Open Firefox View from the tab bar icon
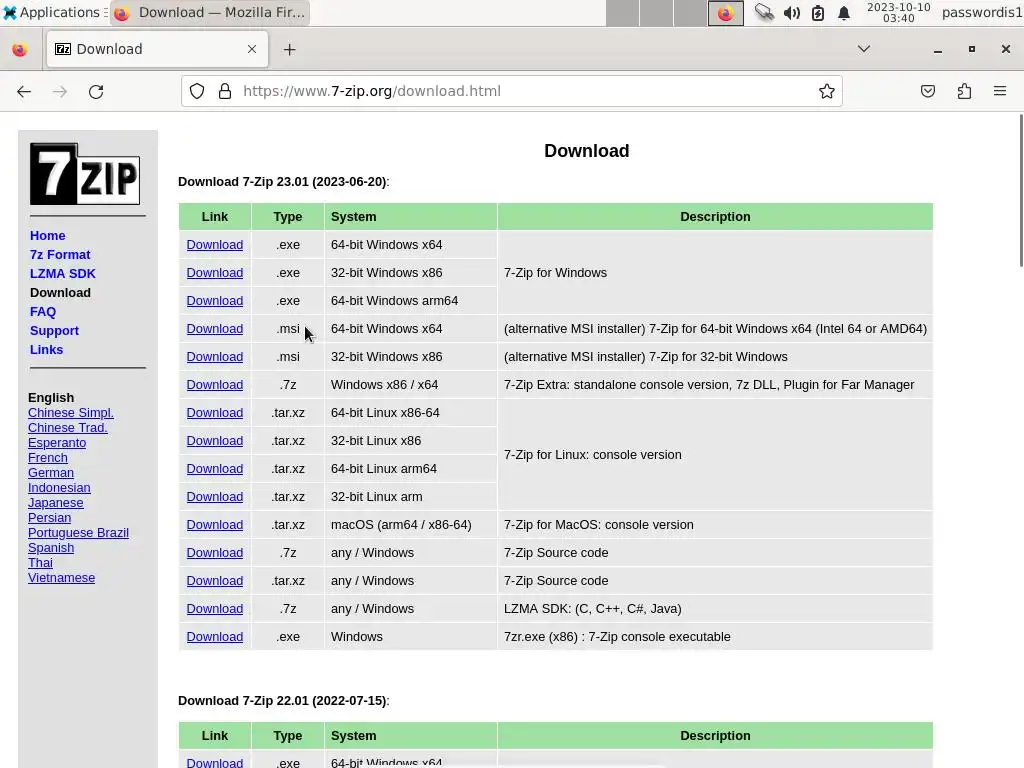This screenshot has height=768, width=1024. (x=20, y=50)
